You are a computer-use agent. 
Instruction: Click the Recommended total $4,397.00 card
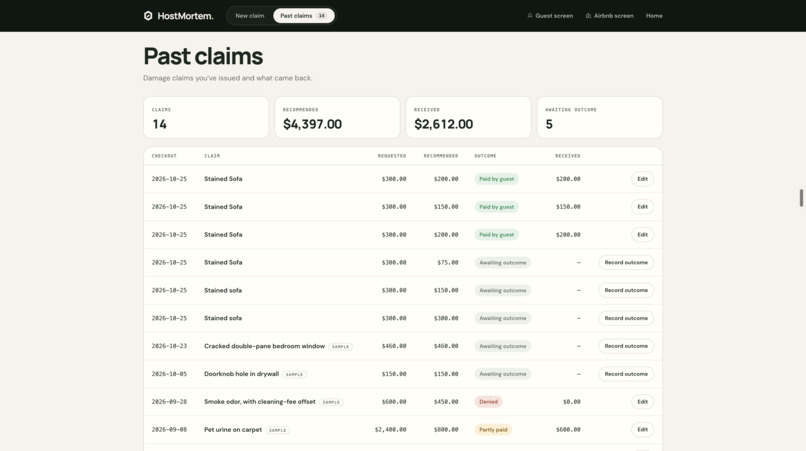pos(337,117)
